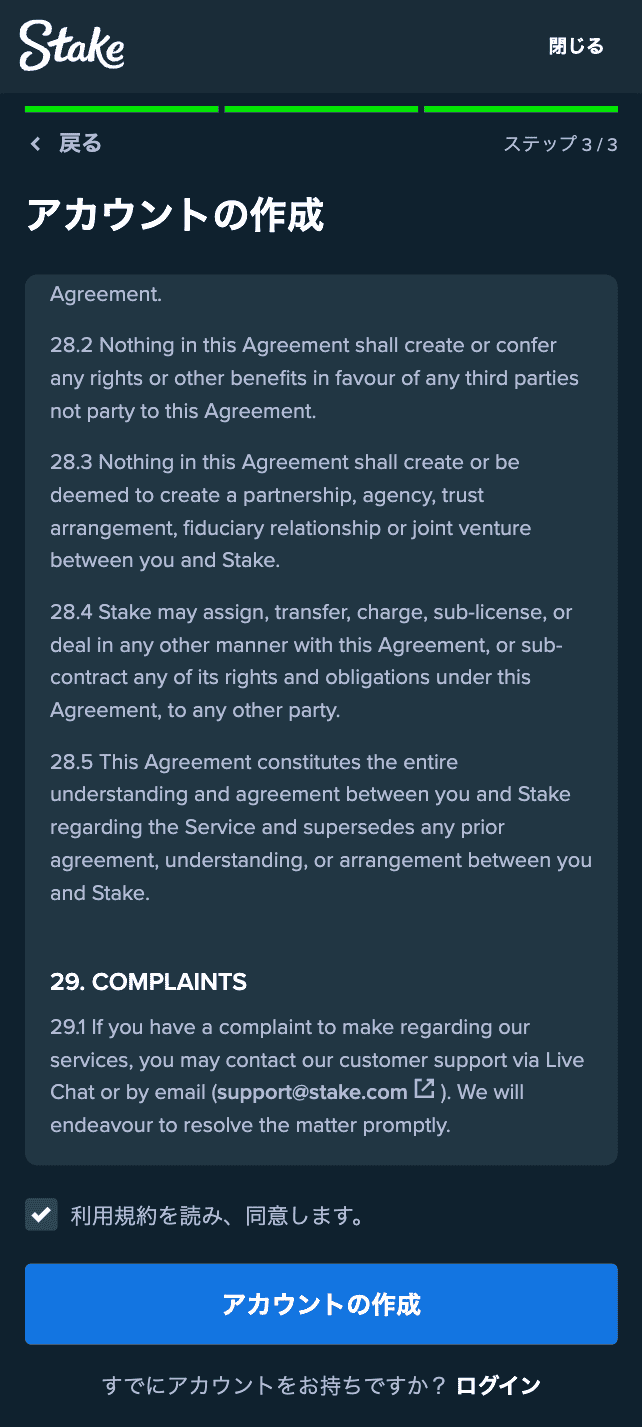Click the 29. COMPLAINTS section heading
The width and height of the screenshot is (642, 1427).
[148, 982]
